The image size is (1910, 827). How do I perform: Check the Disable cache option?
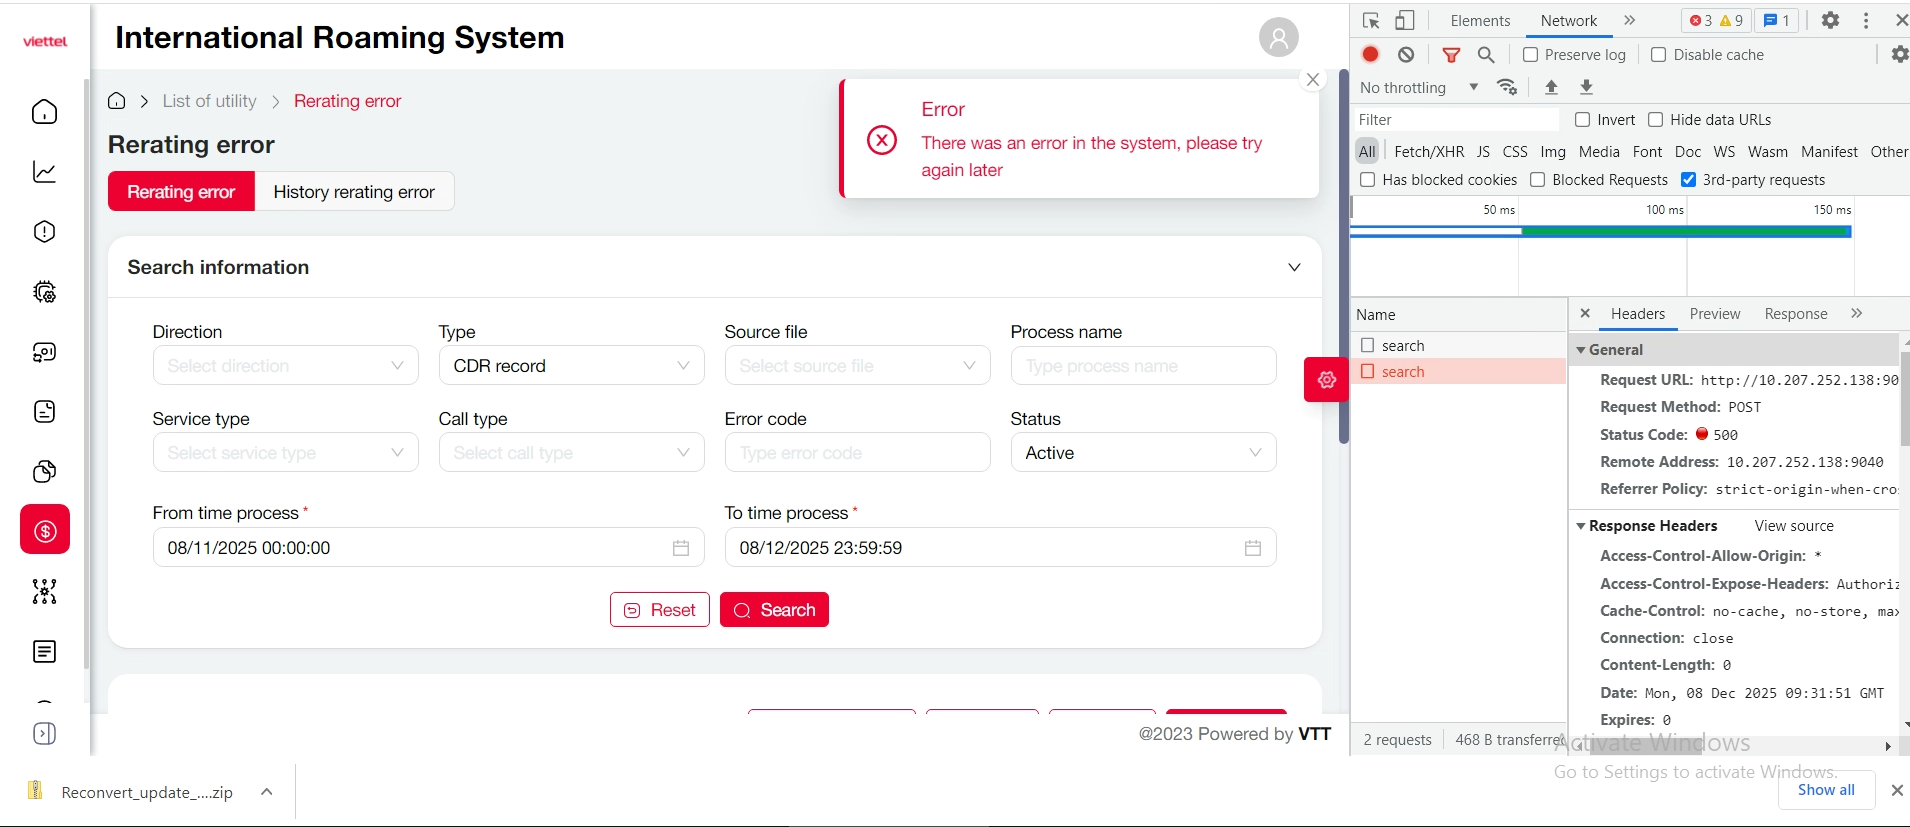coord(1658,55)
